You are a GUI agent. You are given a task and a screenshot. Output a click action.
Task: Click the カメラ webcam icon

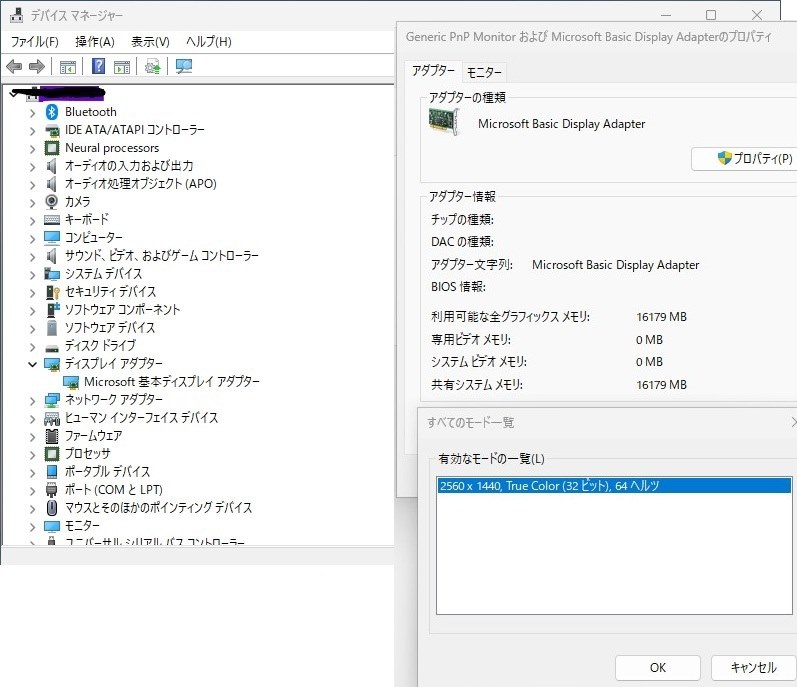(x=51, y=202)
